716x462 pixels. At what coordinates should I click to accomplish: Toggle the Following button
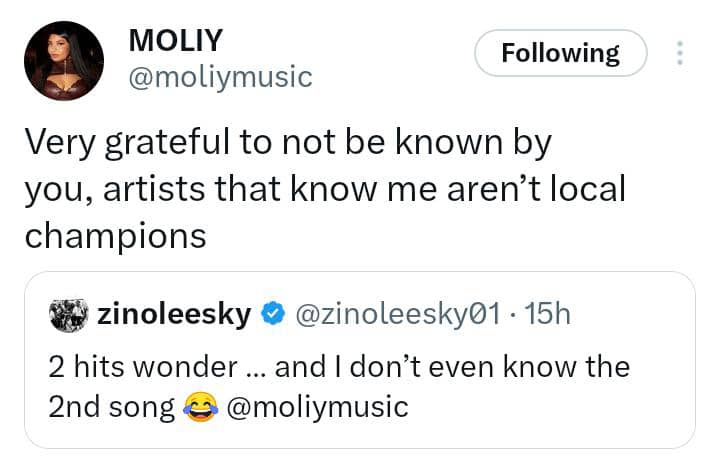(560, 53)
